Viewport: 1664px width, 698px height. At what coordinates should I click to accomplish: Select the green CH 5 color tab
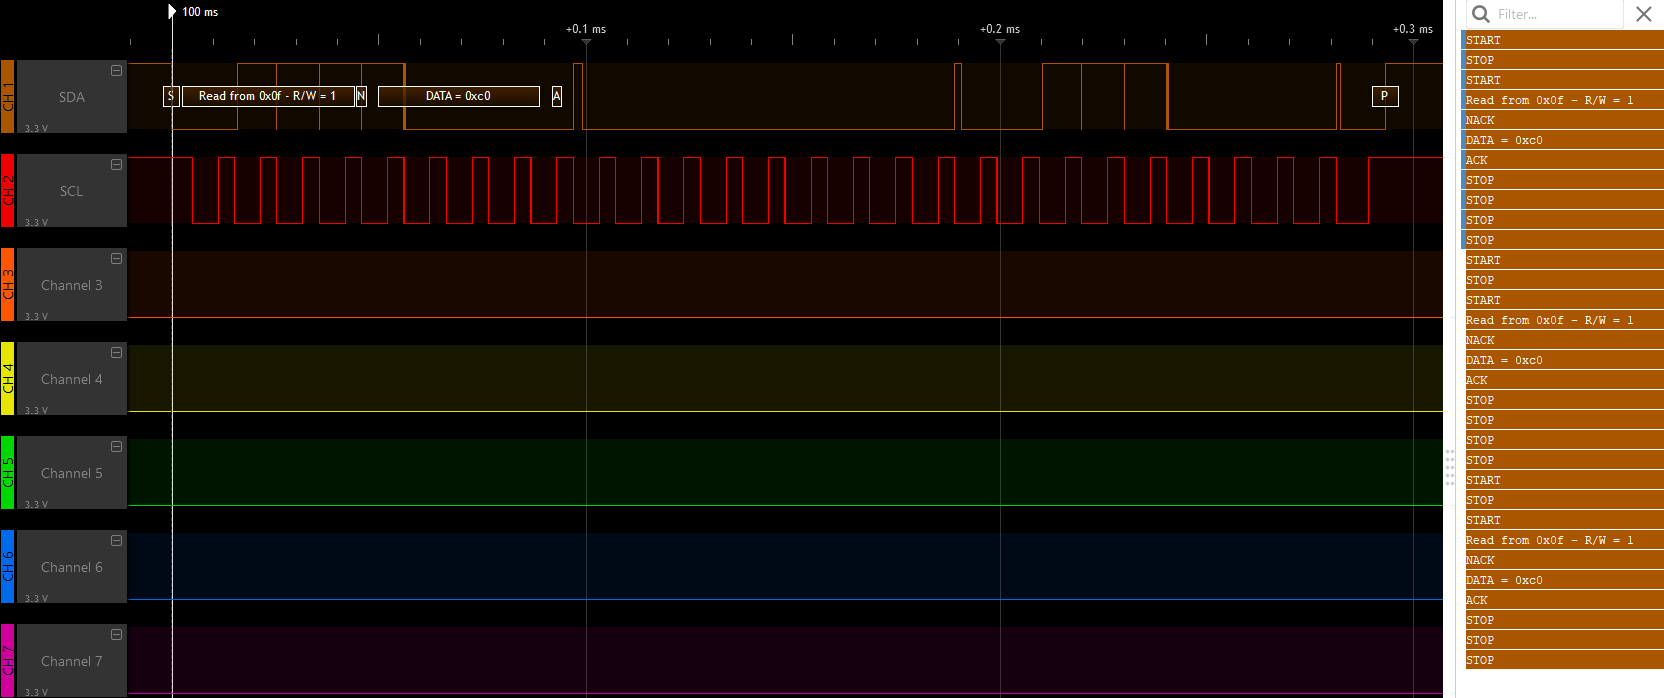(x=7, y=472)
